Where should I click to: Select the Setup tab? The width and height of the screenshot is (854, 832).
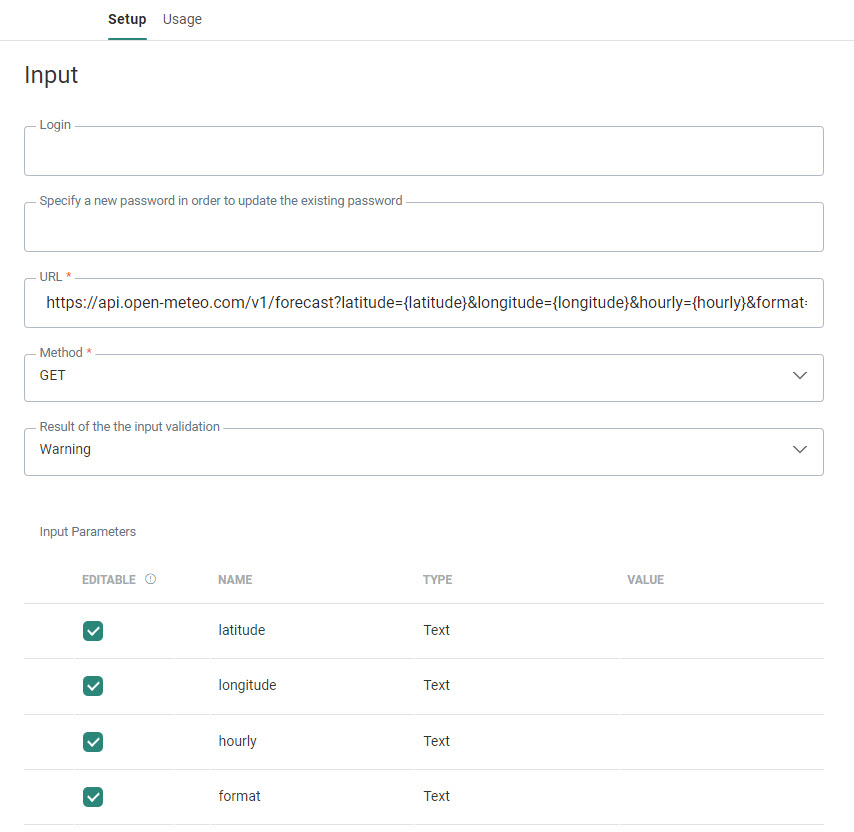(x=127, y=19)
